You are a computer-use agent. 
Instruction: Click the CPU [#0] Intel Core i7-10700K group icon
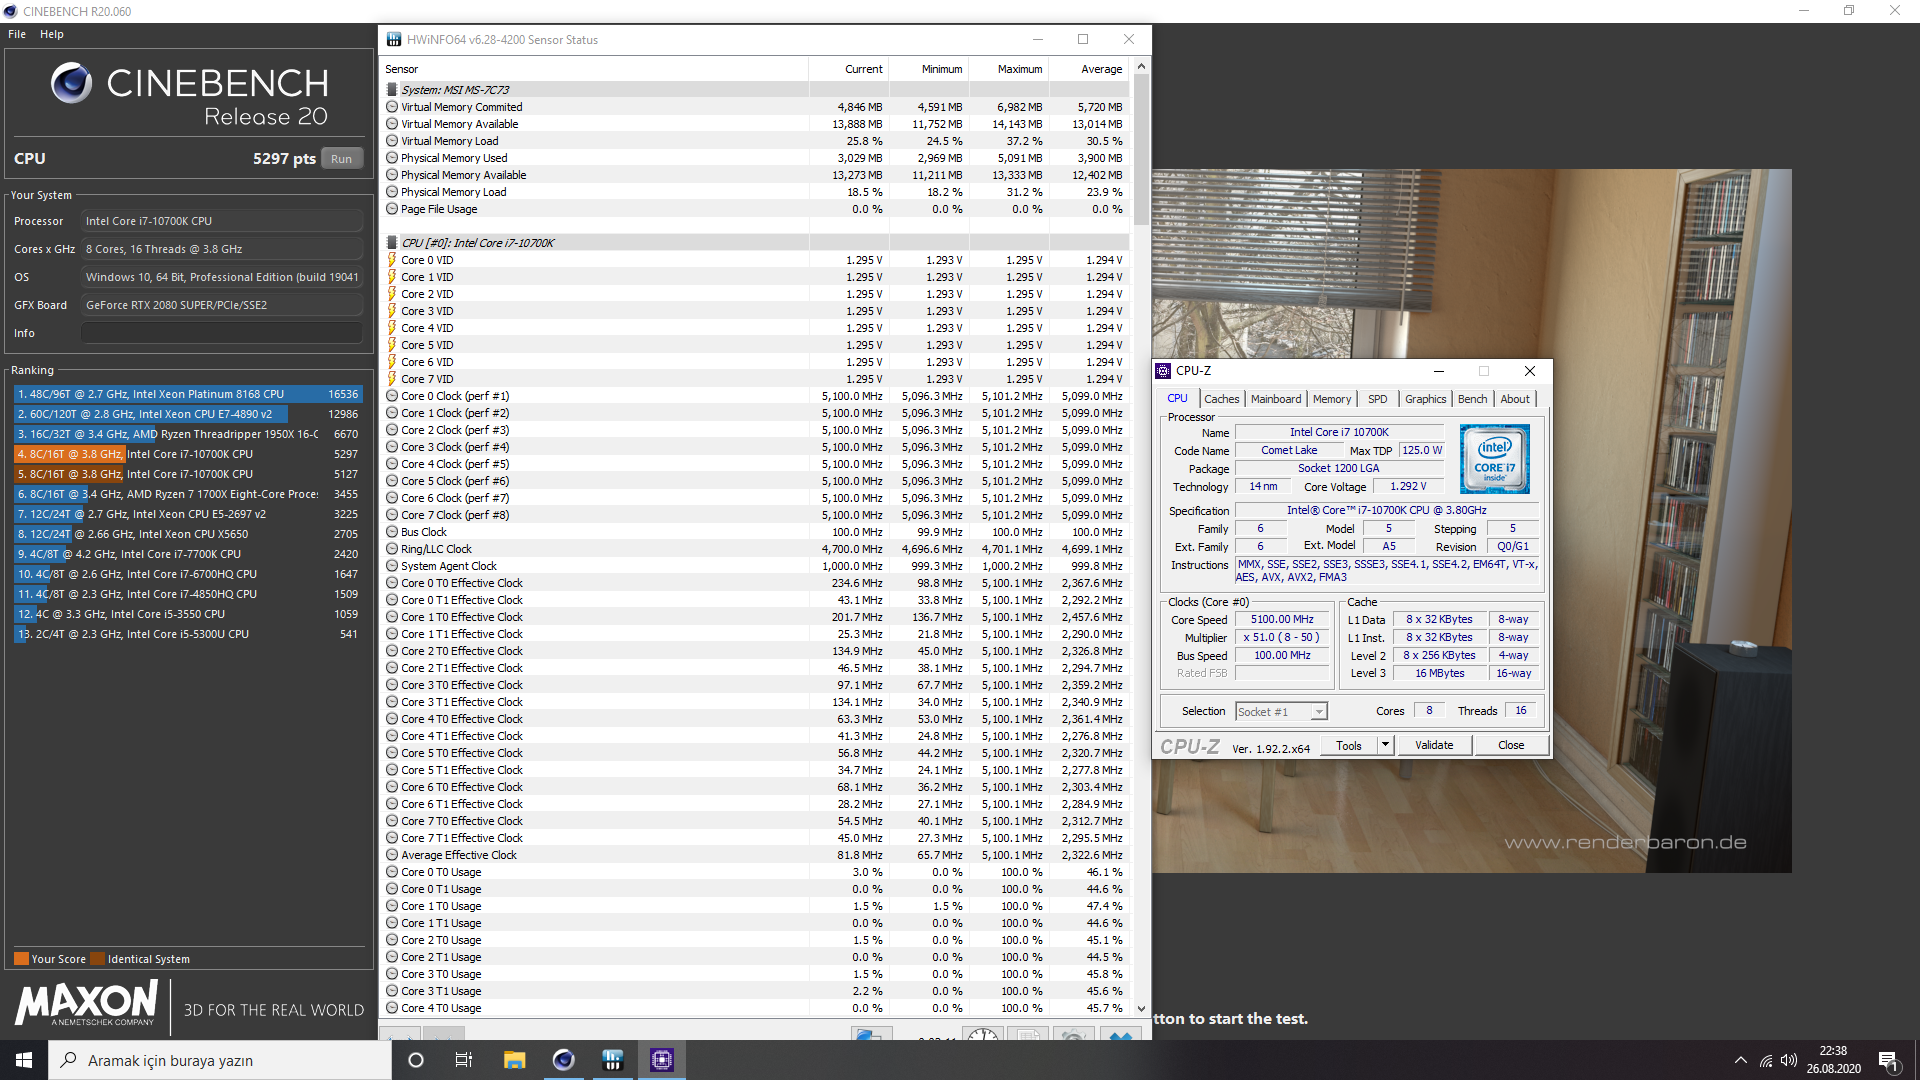point(392,243)
